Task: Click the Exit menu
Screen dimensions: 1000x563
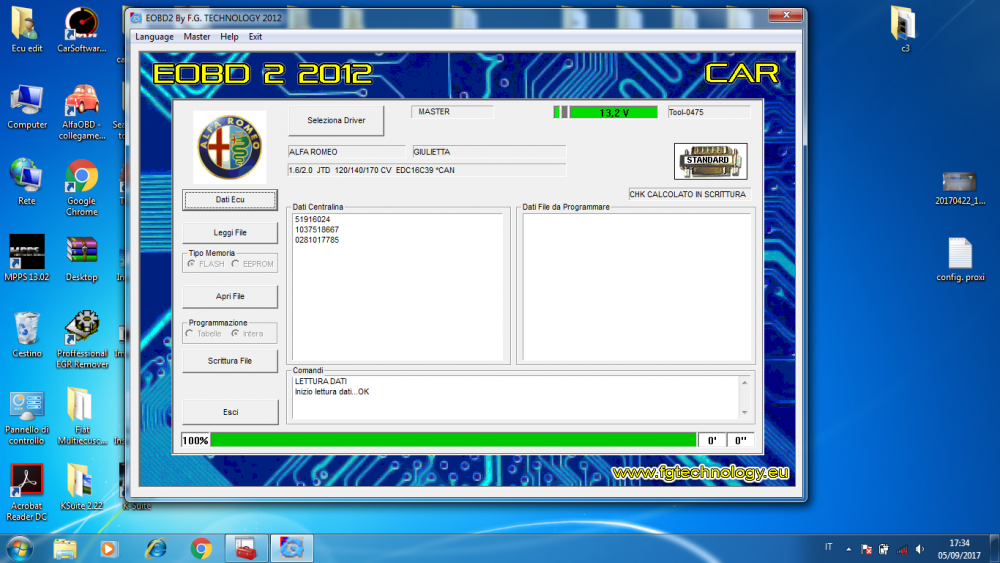Action: pos(255,37)
